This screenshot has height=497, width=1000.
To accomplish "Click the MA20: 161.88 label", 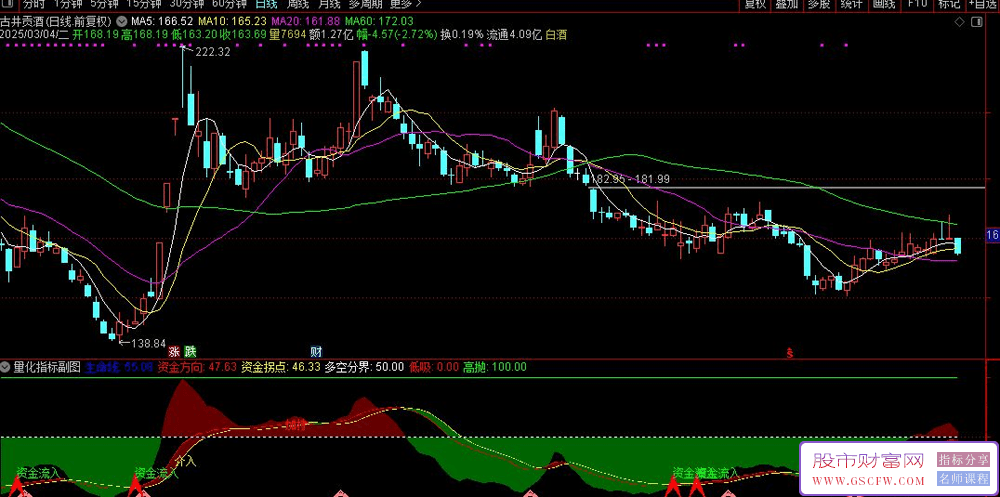I will point(306,21).
